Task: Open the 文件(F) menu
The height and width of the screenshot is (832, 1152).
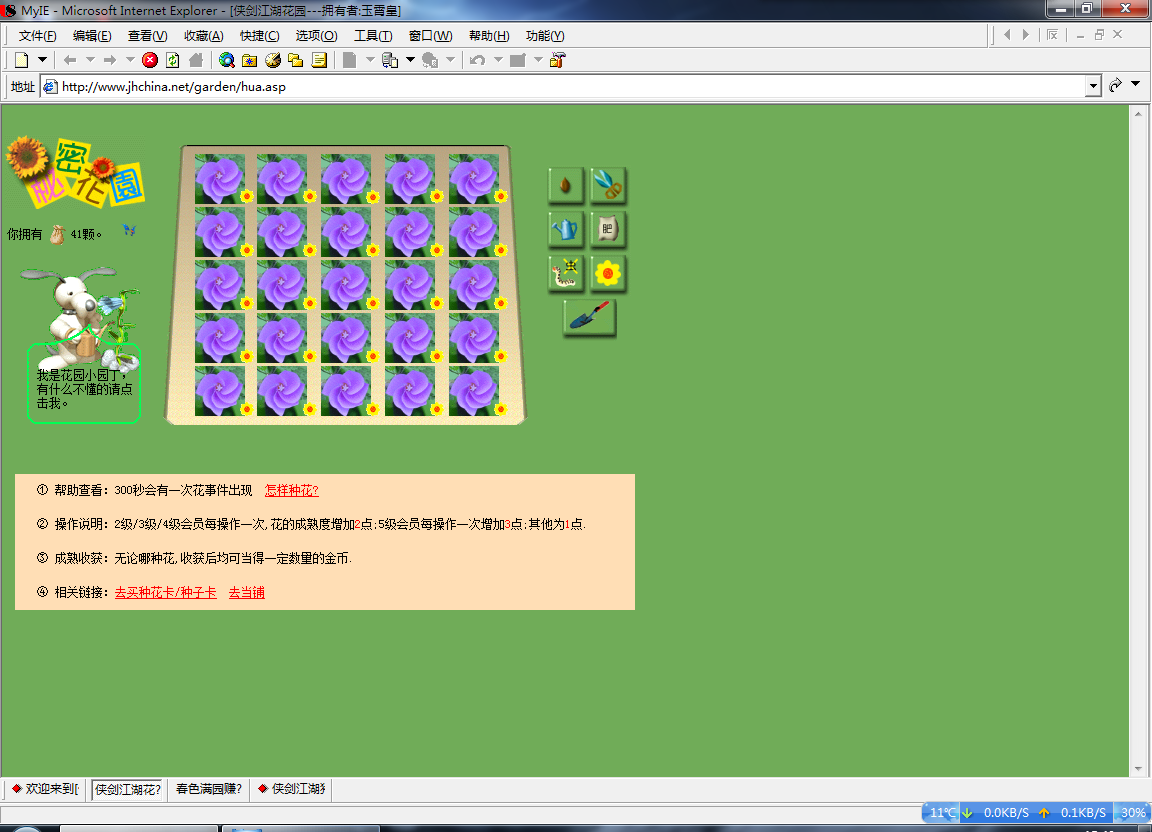Action: point(37,36)
